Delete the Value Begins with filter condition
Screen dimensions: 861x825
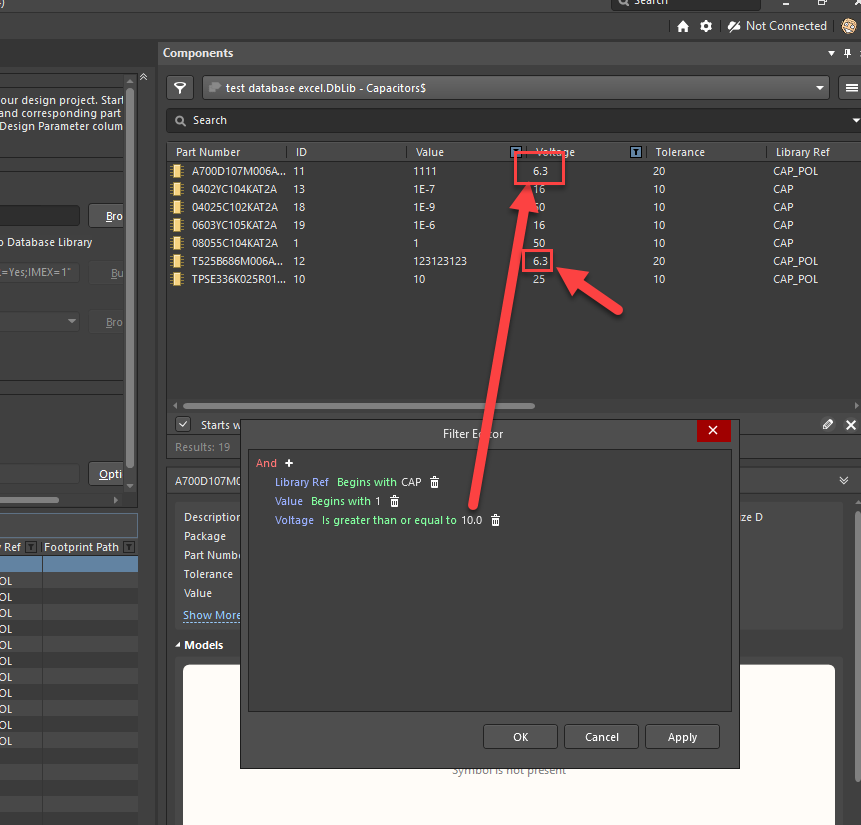pyautogui.click(x=394, y=501)
